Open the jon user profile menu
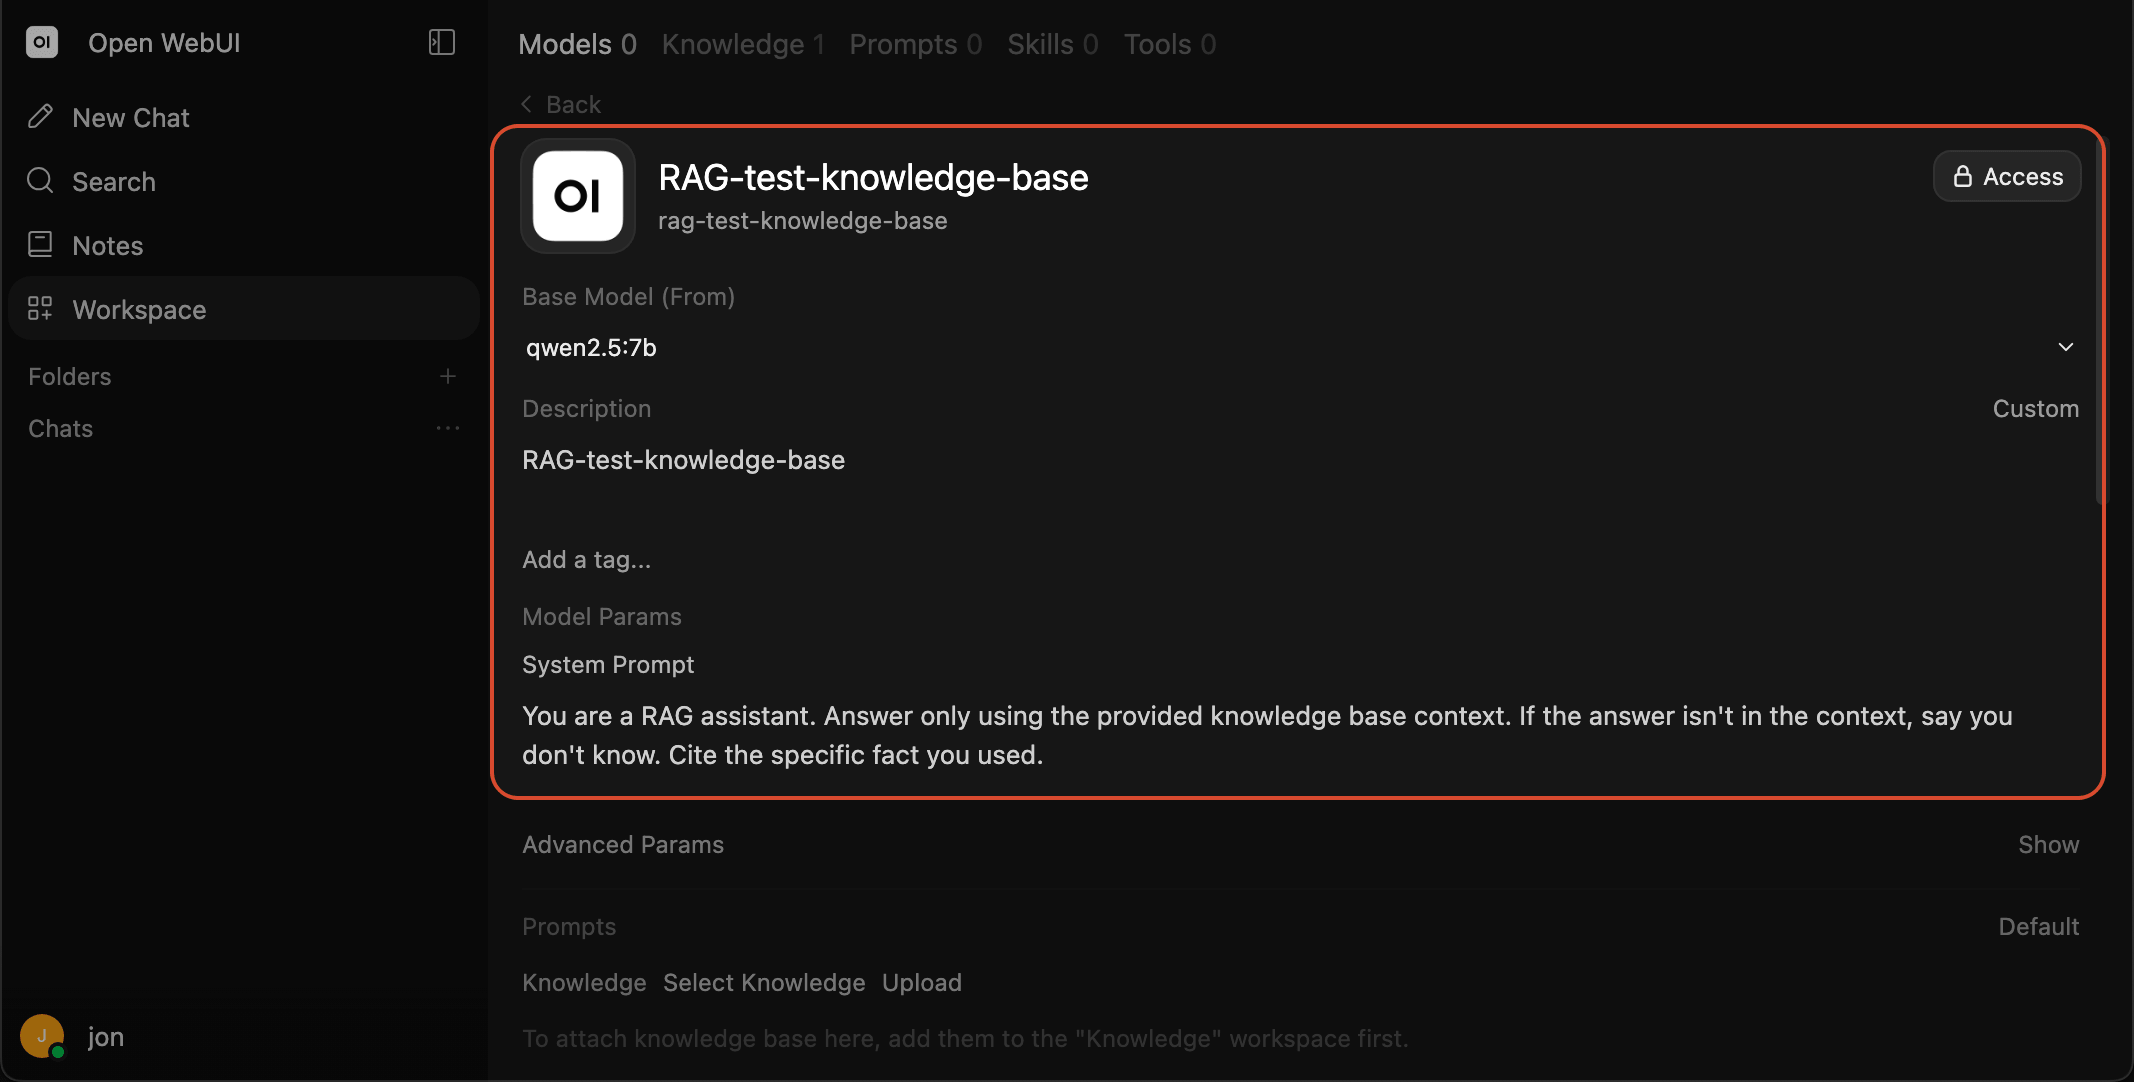 [x=72, y=1037]
